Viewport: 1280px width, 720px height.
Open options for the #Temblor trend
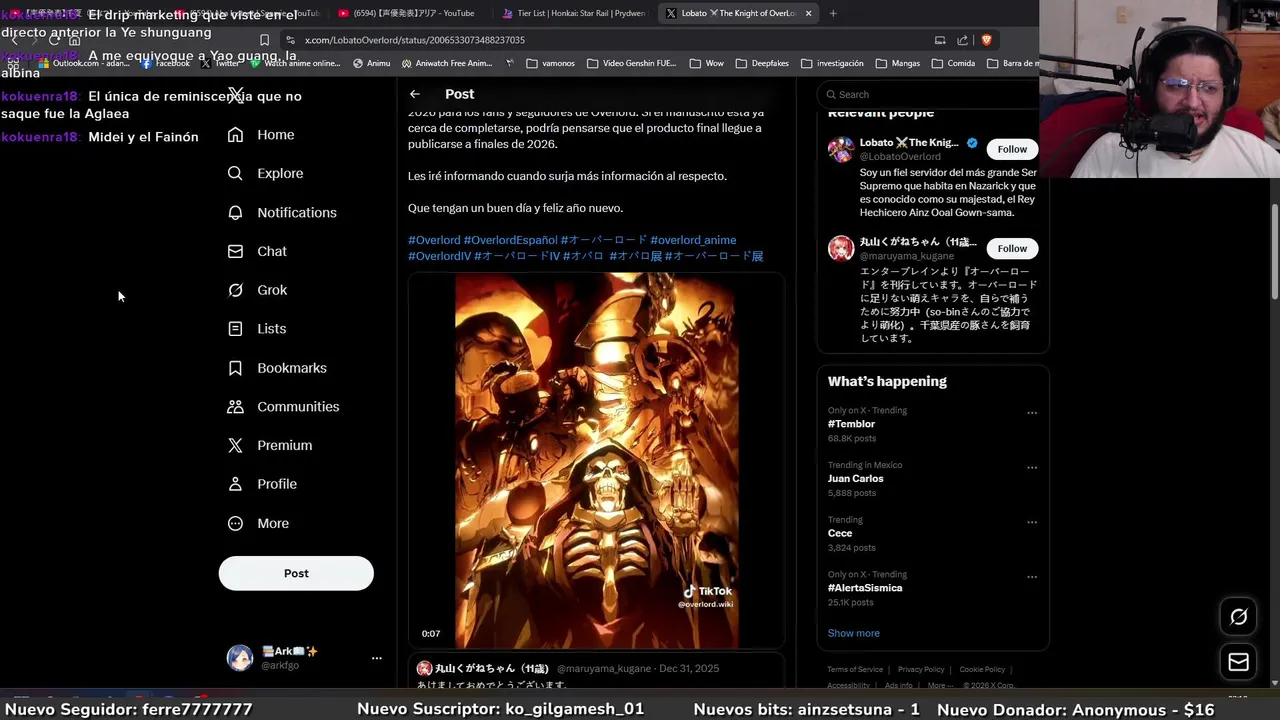pyautogui.click(x=1032, y=413)
